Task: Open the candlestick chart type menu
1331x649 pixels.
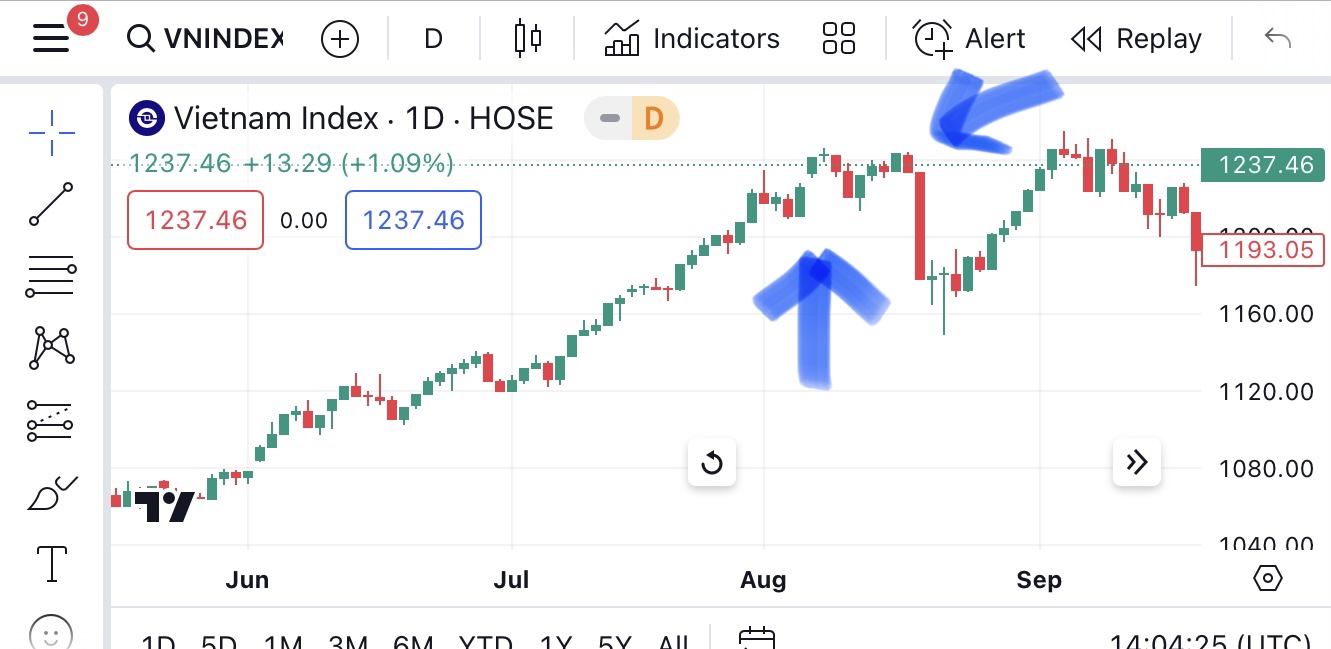Action: pyautogui.click(x=527, y=39)
